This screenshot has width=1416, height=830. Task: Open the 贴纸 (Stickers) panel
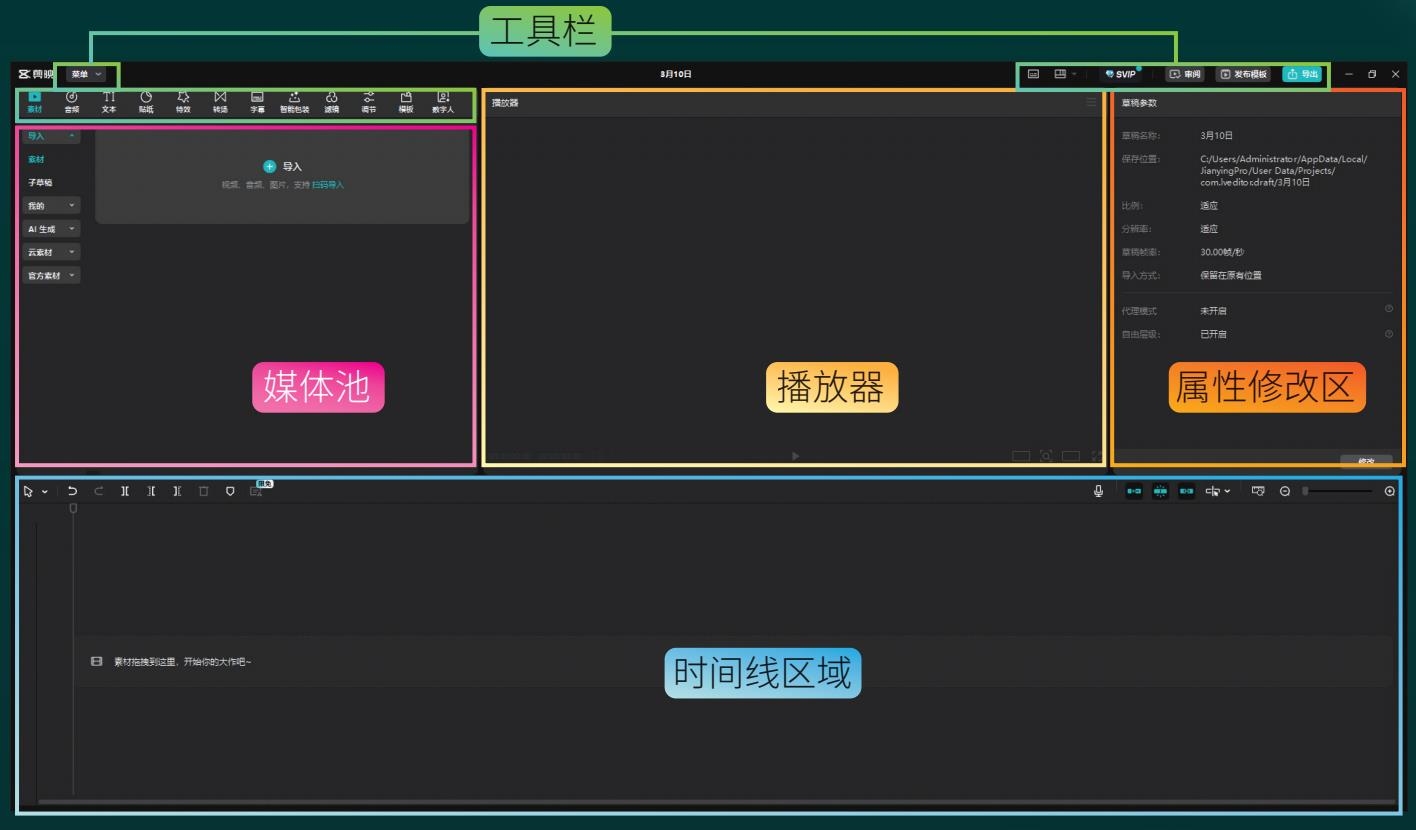pos(146,101)
